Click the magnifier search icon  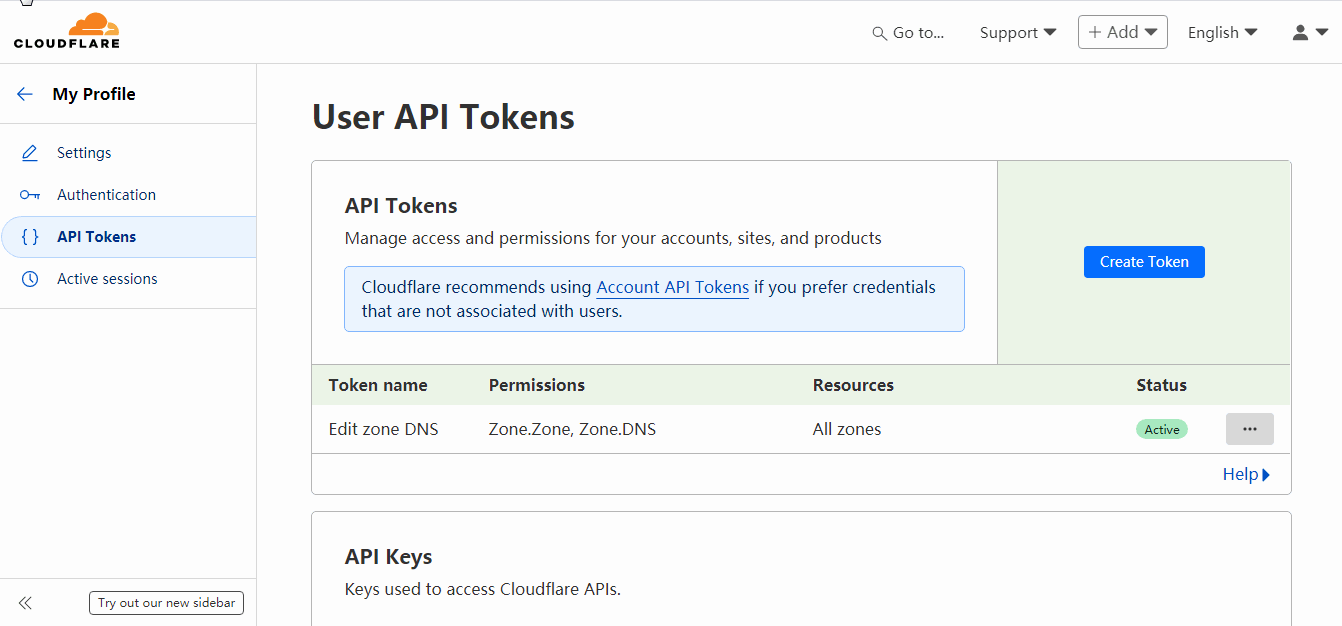click(880, 33)
